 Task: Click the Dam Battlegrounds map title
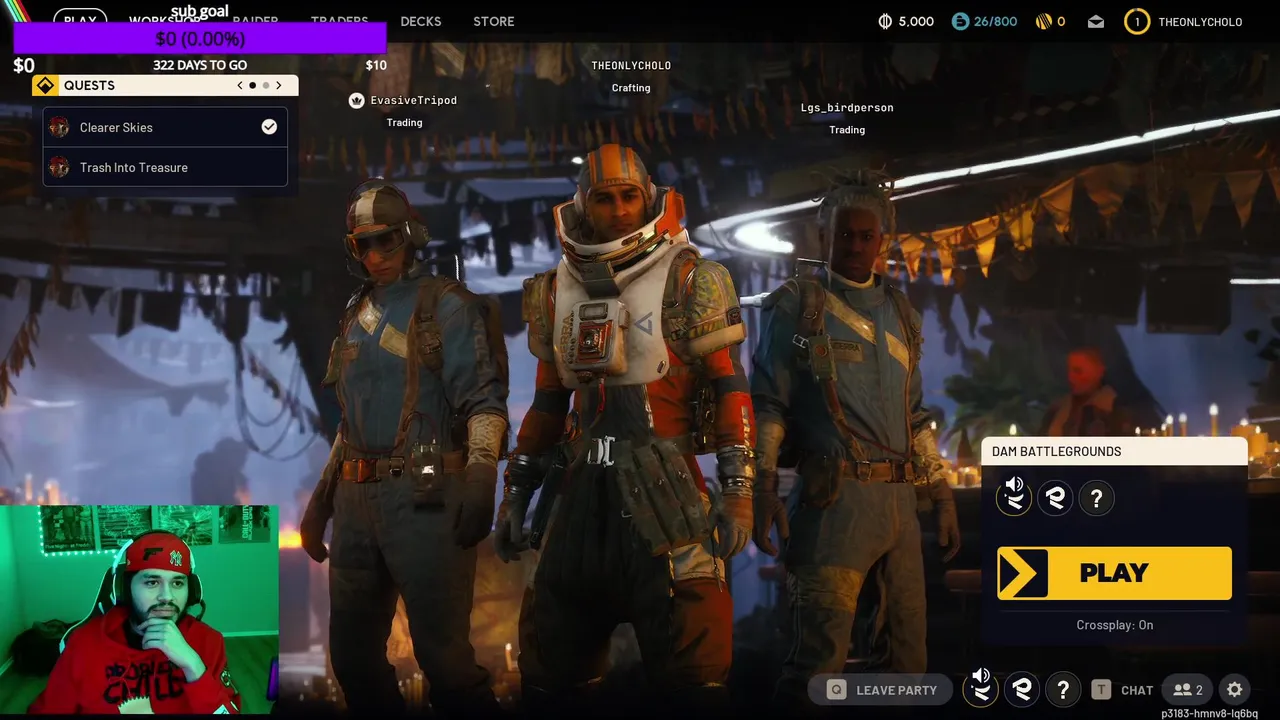pyautogui.click(x=1056, y=451)
